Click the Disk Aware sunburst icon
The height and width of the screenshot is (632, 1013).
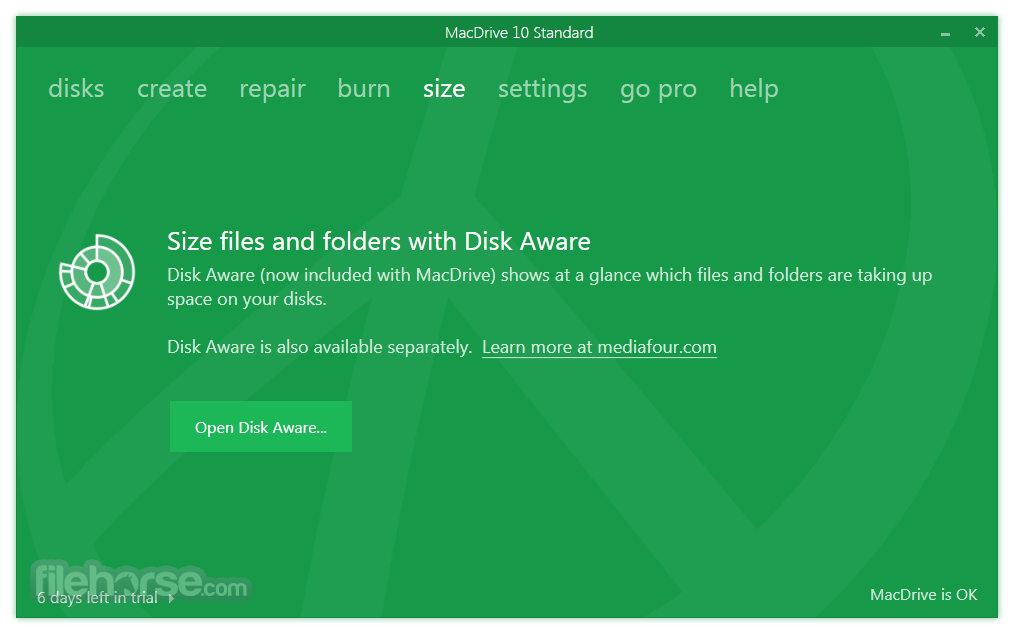pos(97,272)
